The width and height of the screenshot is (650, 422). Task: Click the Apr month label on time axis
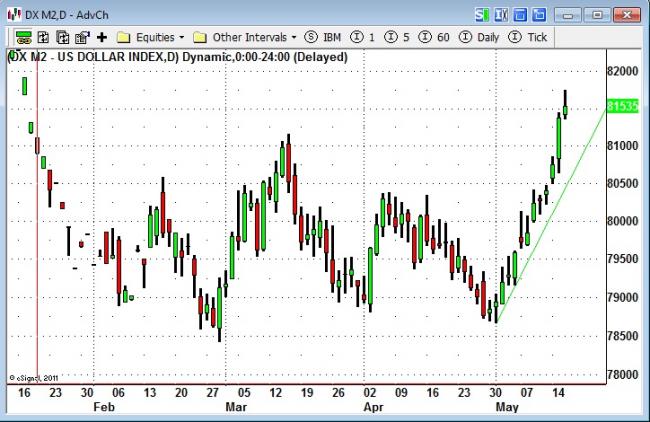[374, 407]
